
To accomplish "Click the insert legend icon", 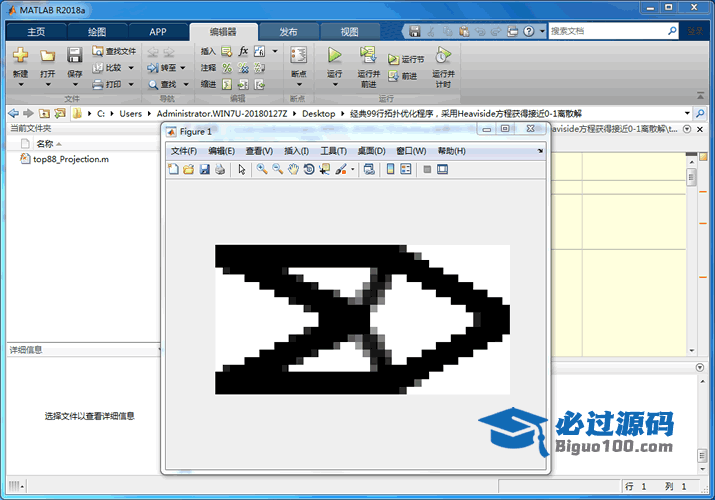I will pyautogui.click(x=405, y=170).
